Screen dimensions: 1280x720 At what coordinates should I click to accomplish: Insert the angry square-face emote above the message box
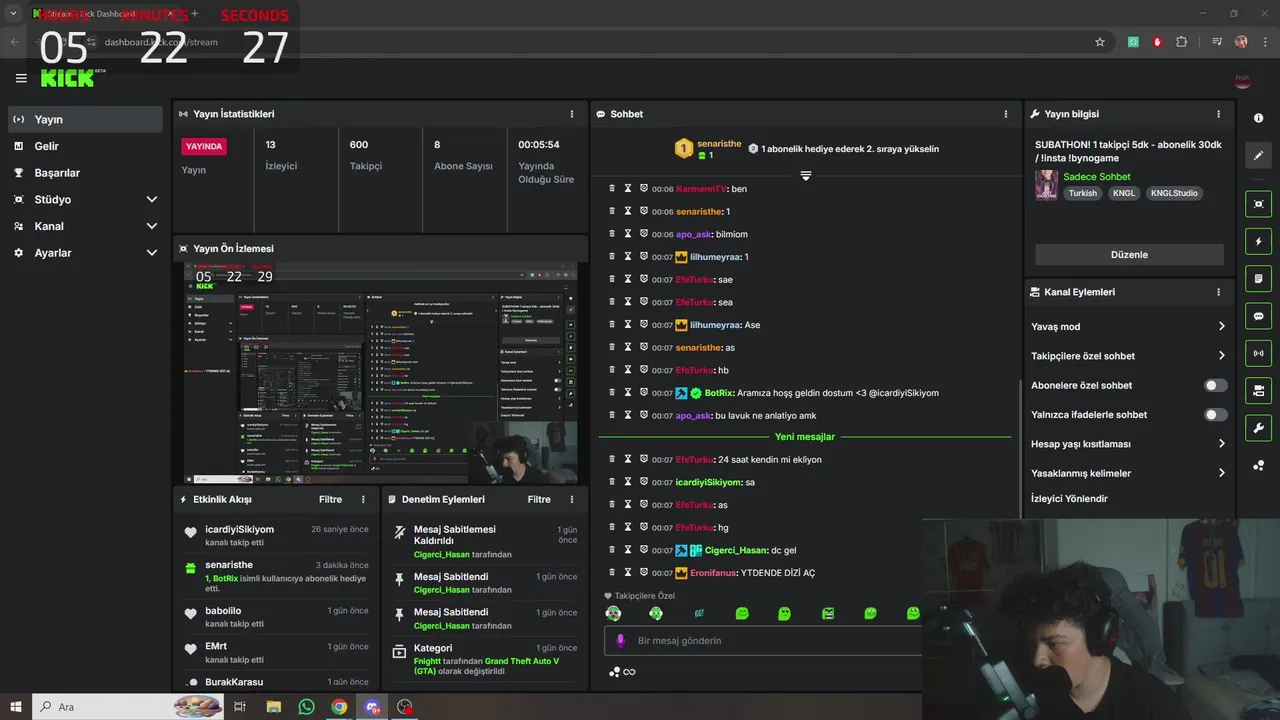coord(828,613)
